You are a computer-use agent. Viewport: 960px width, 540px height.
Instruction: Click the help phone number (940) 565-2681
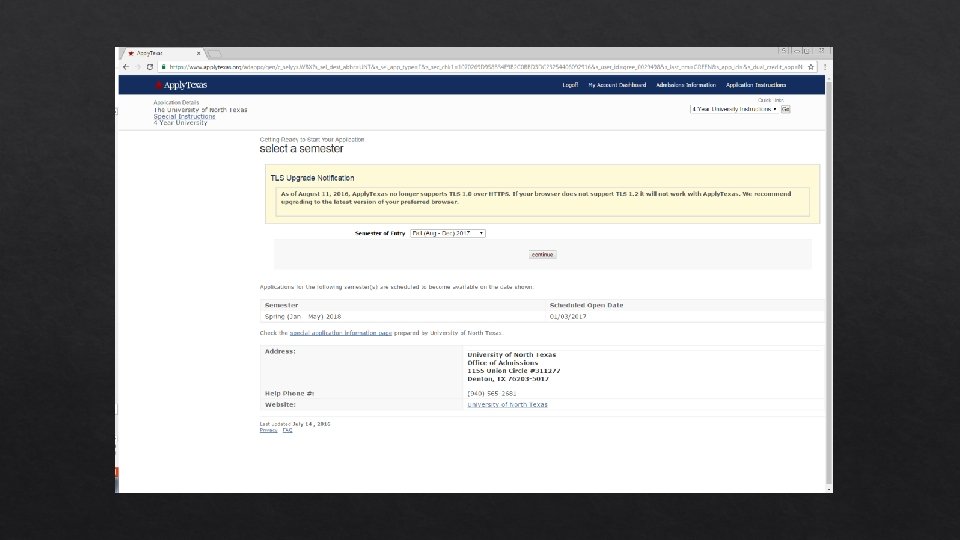(x=492, y=394)
